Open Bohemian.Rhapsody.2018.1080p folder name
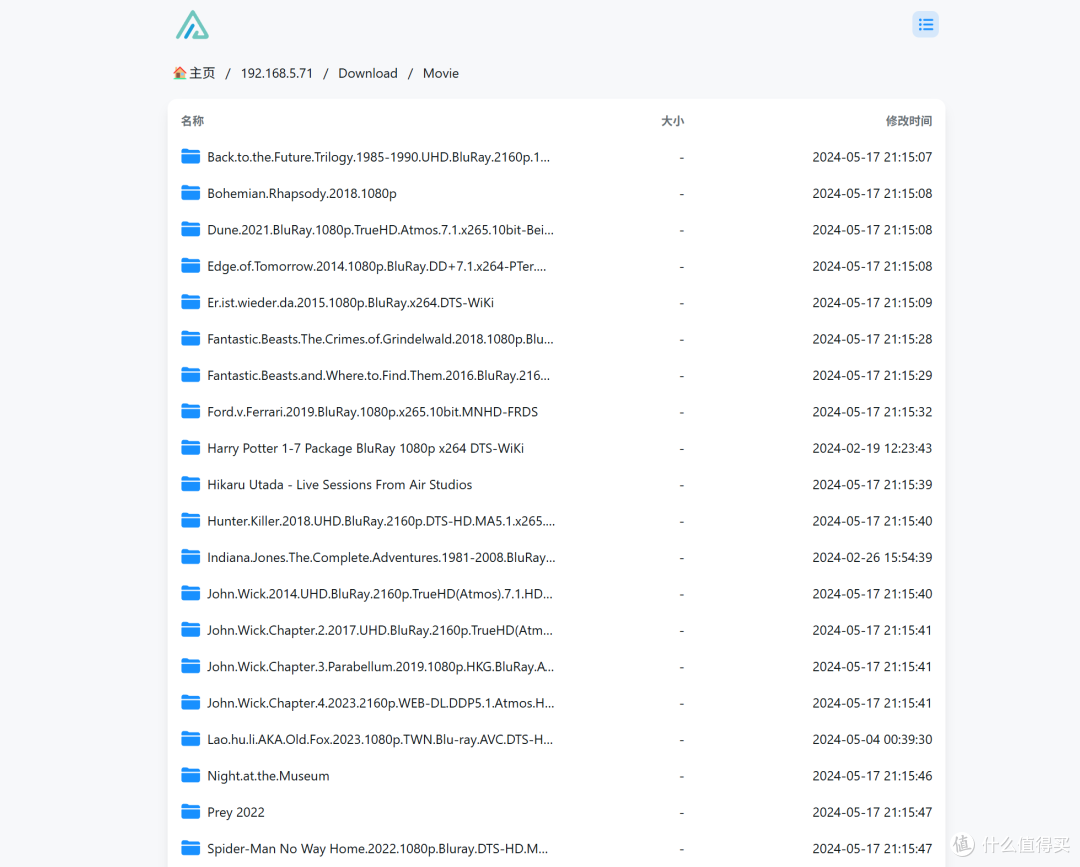 click(x=302, y=194)
